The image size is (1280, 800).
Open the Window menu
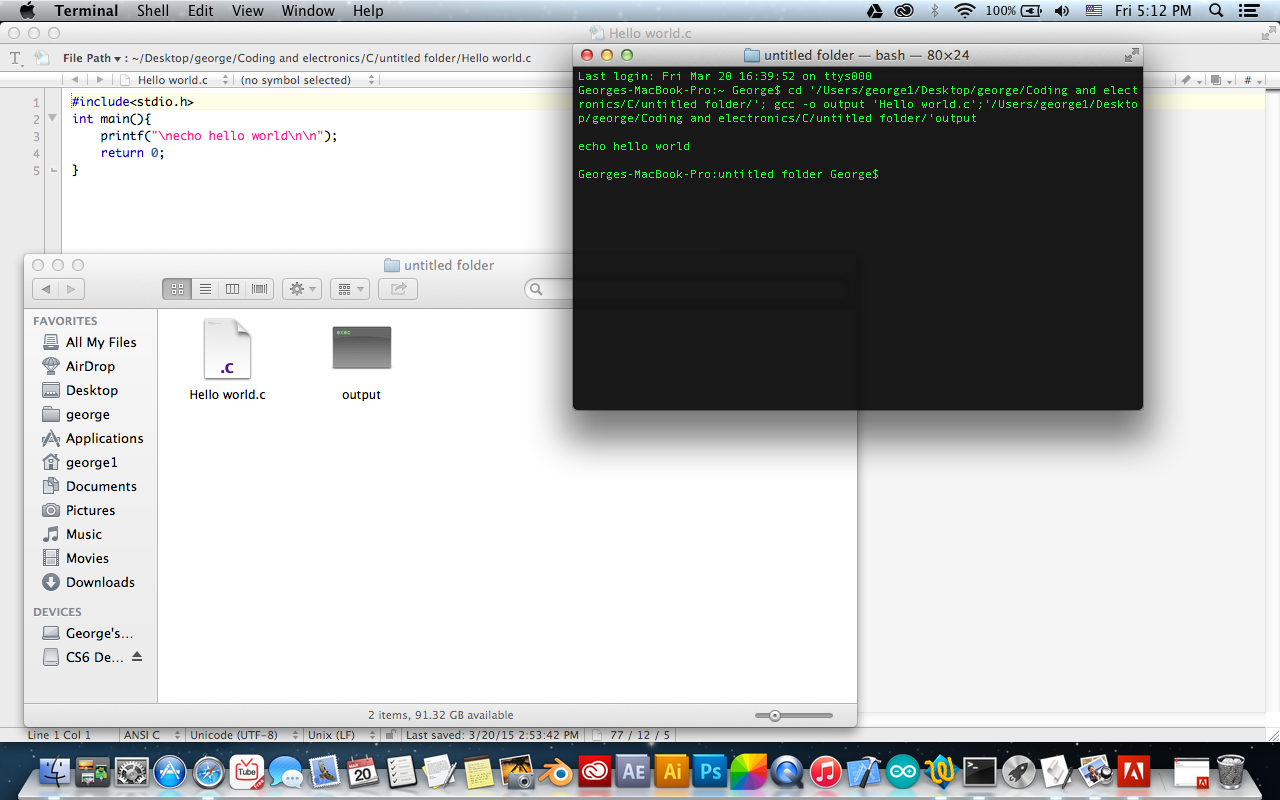point(308,11)
